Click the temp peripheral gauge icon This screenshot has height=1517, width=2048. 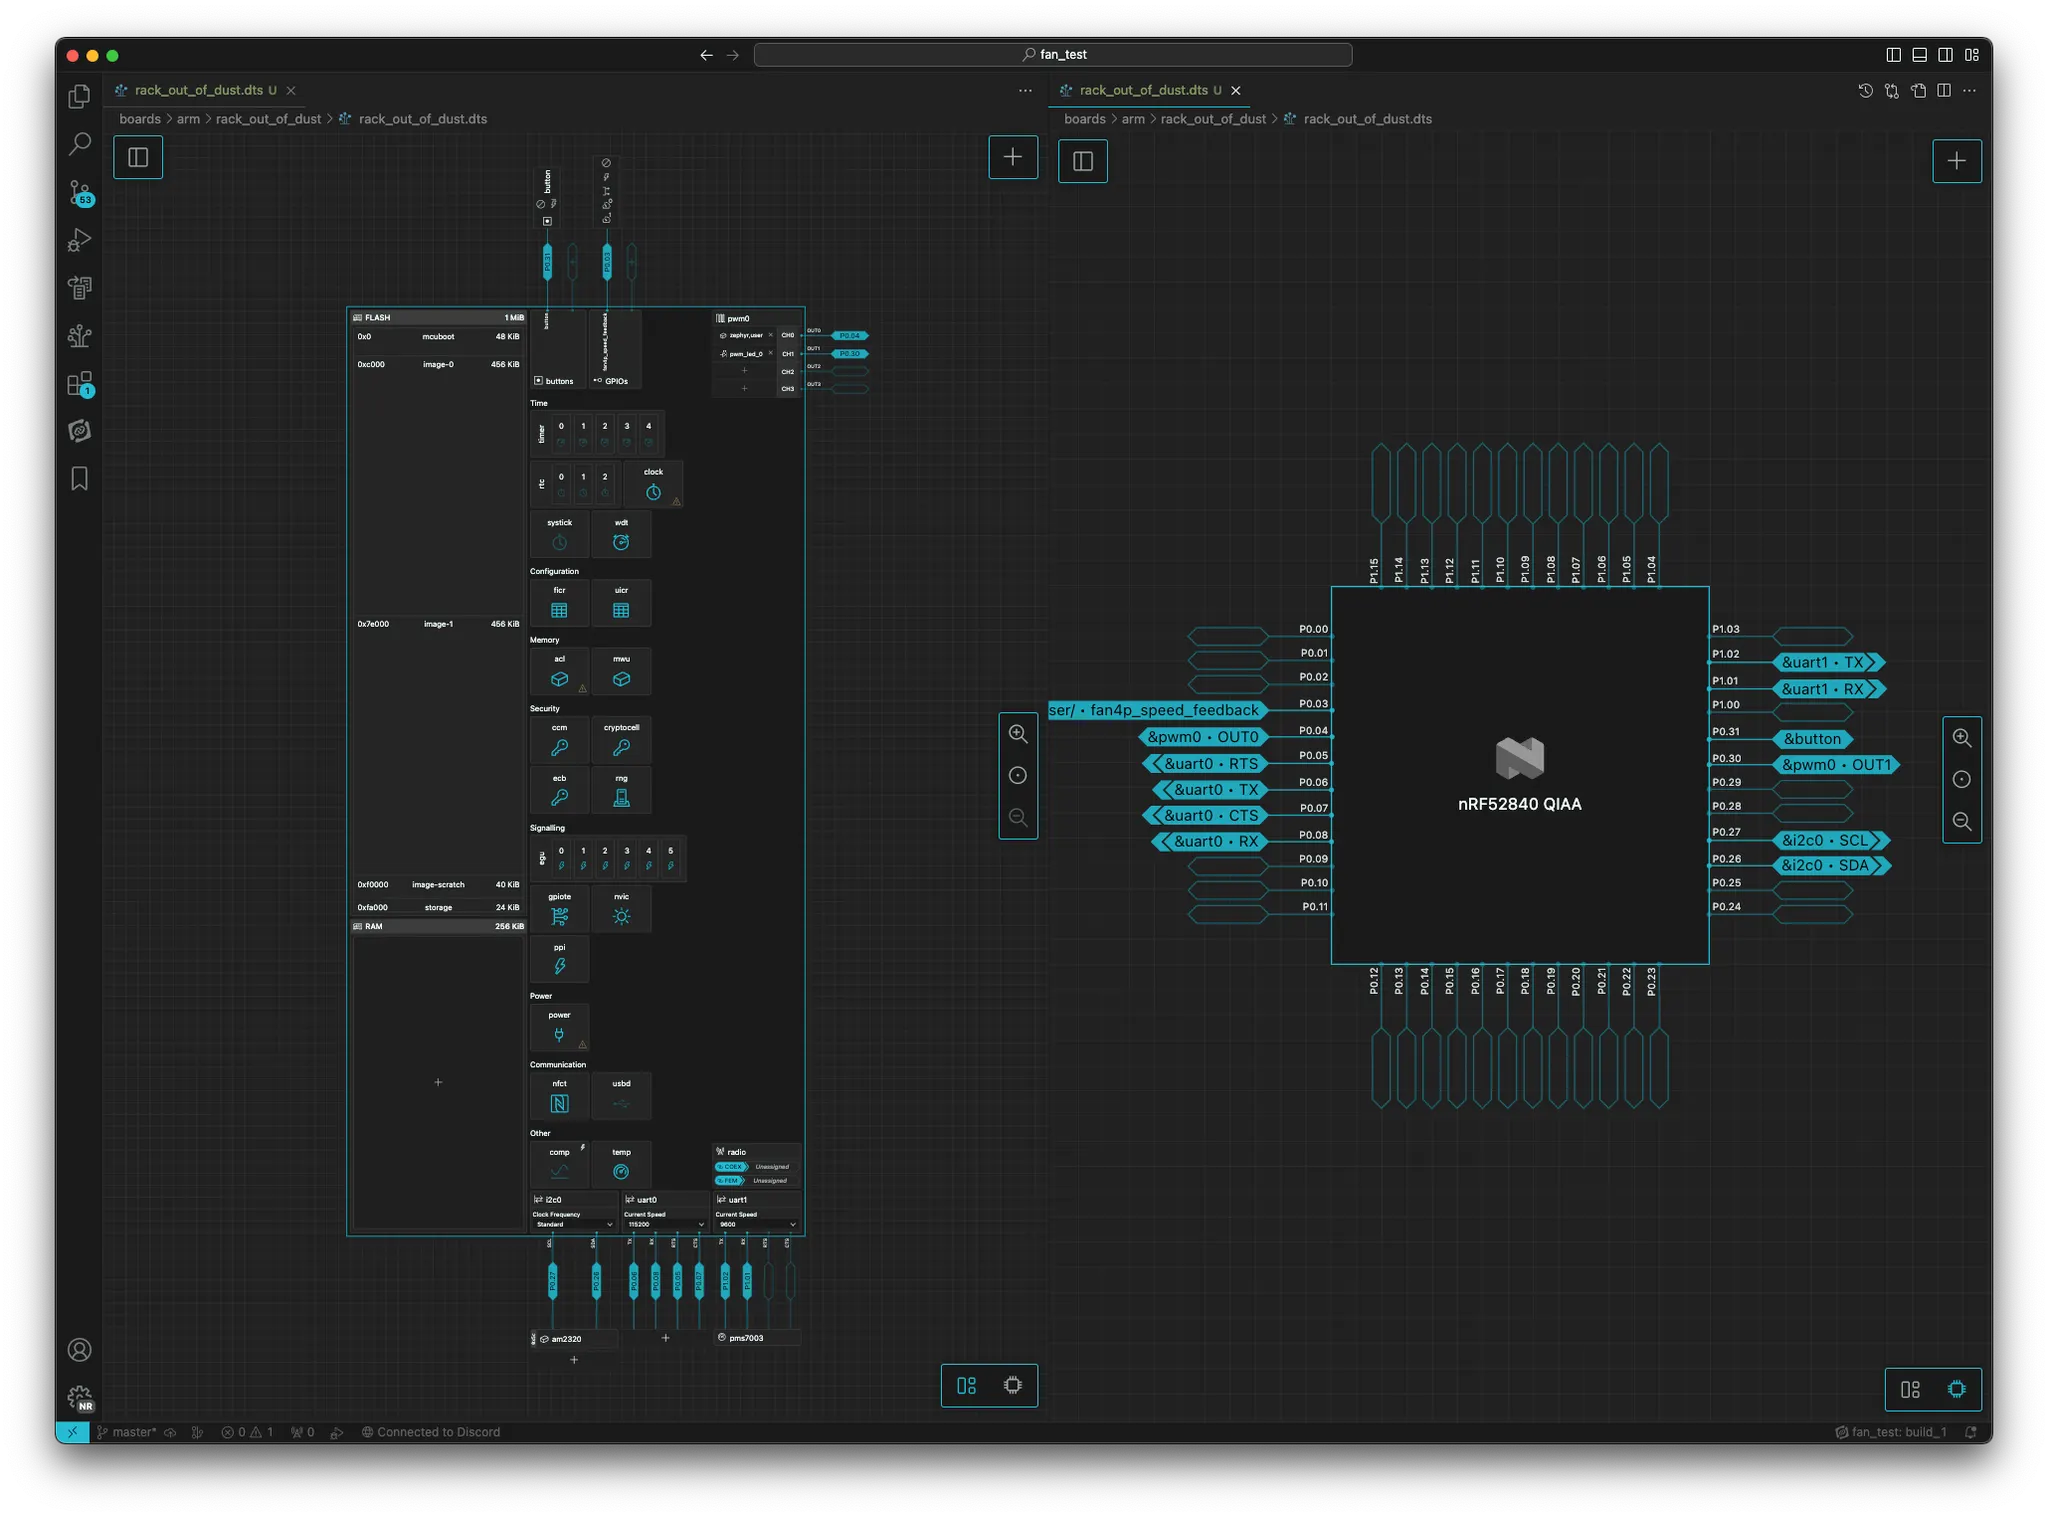tap(621, 1172)
